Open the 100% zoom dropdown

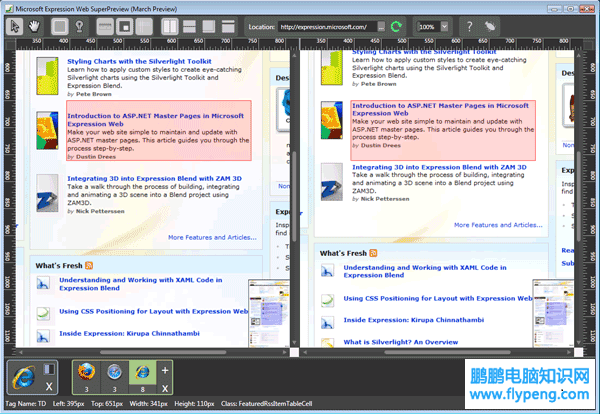click(444, 27)
